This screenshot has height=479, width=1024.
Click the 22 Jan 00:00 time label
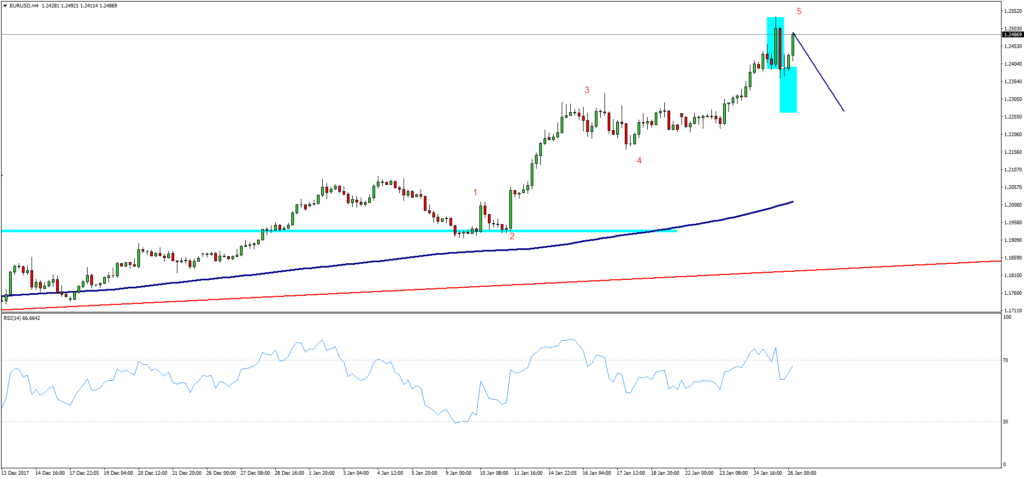point(699,472)
